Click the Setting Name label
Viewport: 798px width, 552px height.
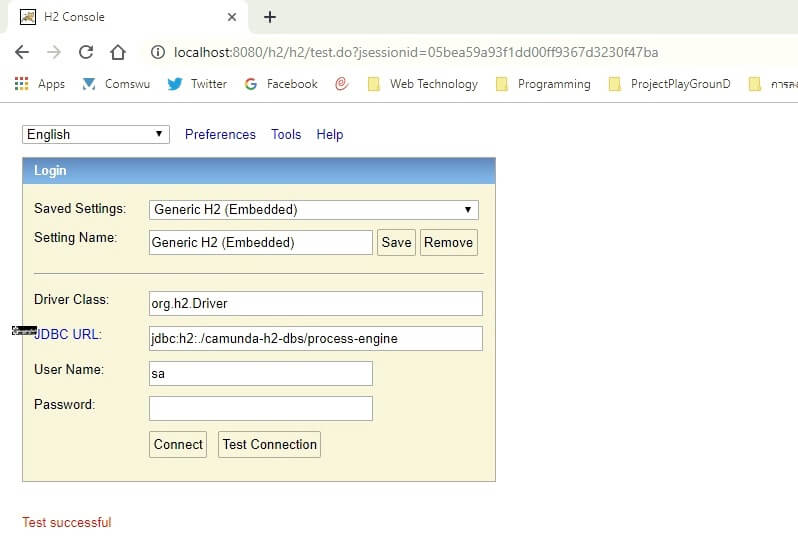pos(75,238)
